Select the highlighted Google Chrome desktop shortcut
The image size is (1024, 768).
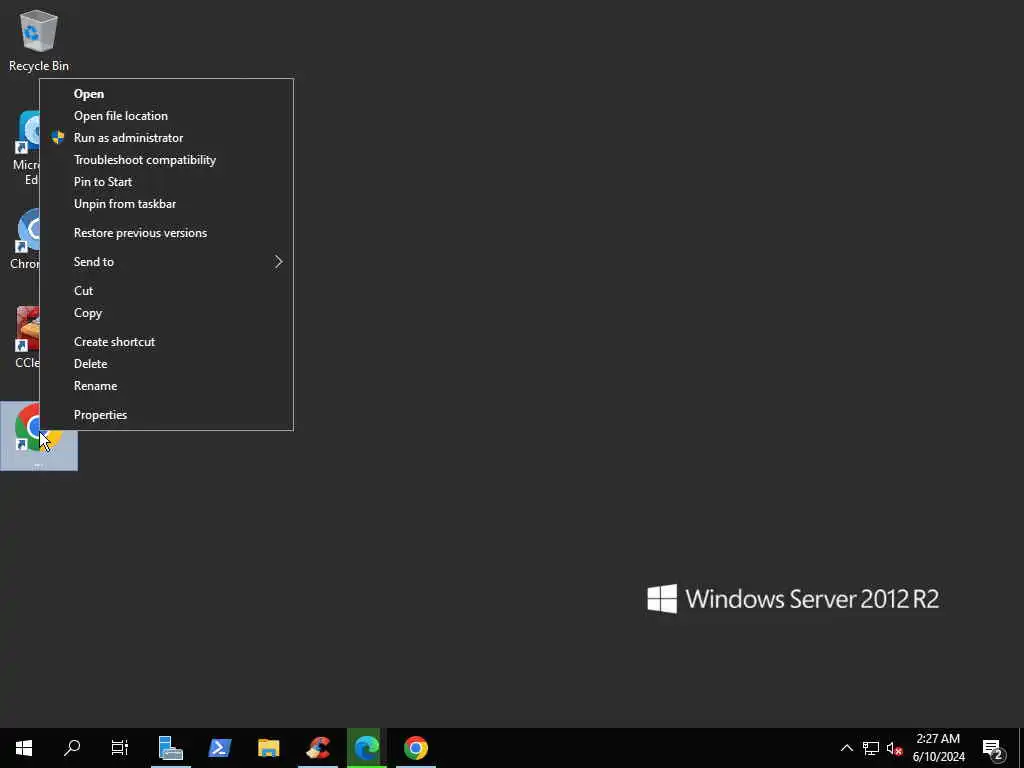click(39, 436)
